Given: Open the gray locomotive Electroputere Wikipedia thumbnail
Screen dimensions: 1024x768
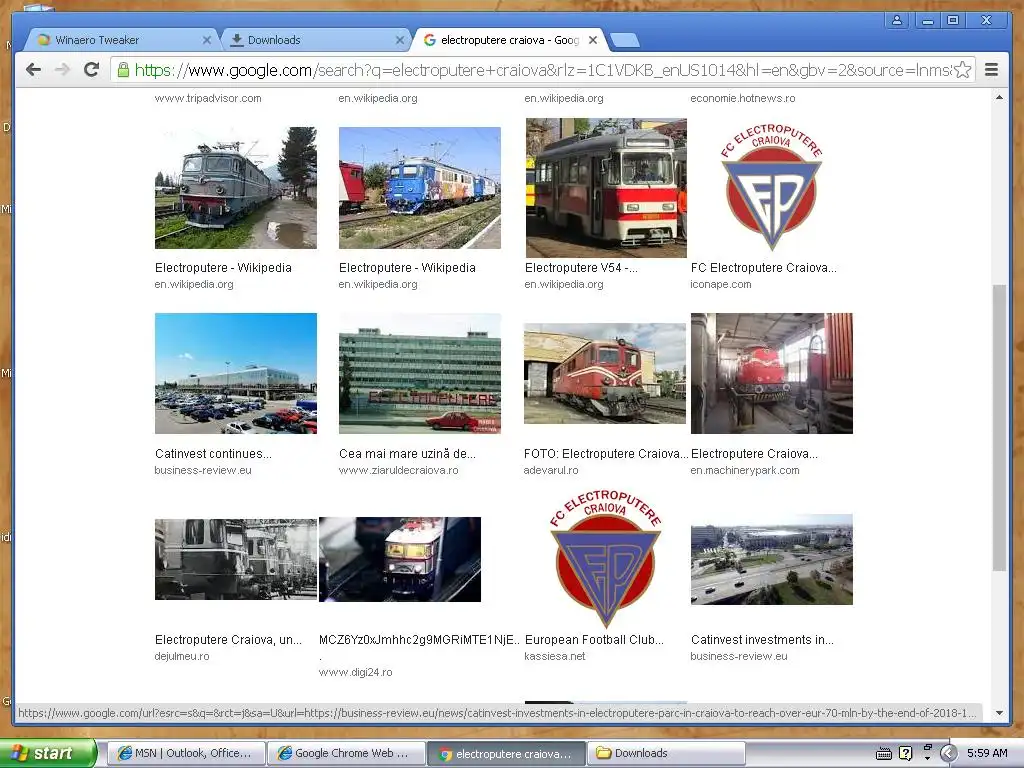Looking at the screenshot, I should click(x=236, y=188).
